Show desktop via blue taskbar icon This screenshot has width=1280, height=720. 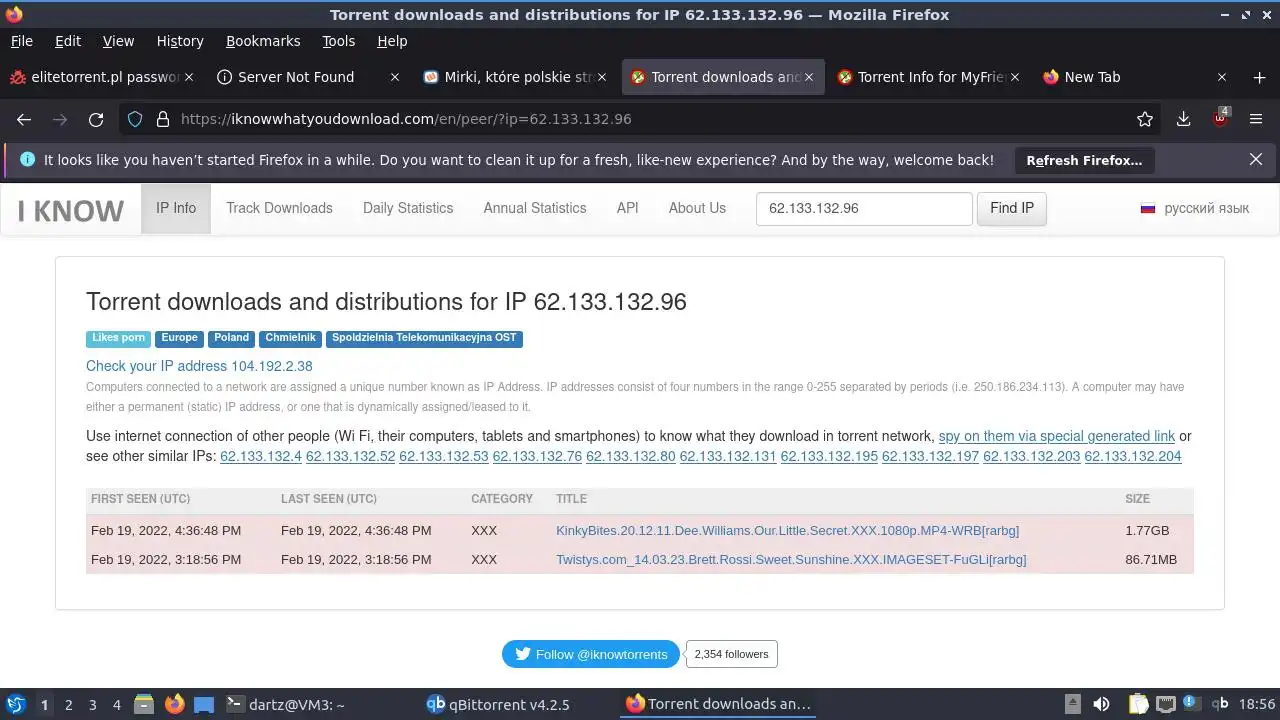204,704
